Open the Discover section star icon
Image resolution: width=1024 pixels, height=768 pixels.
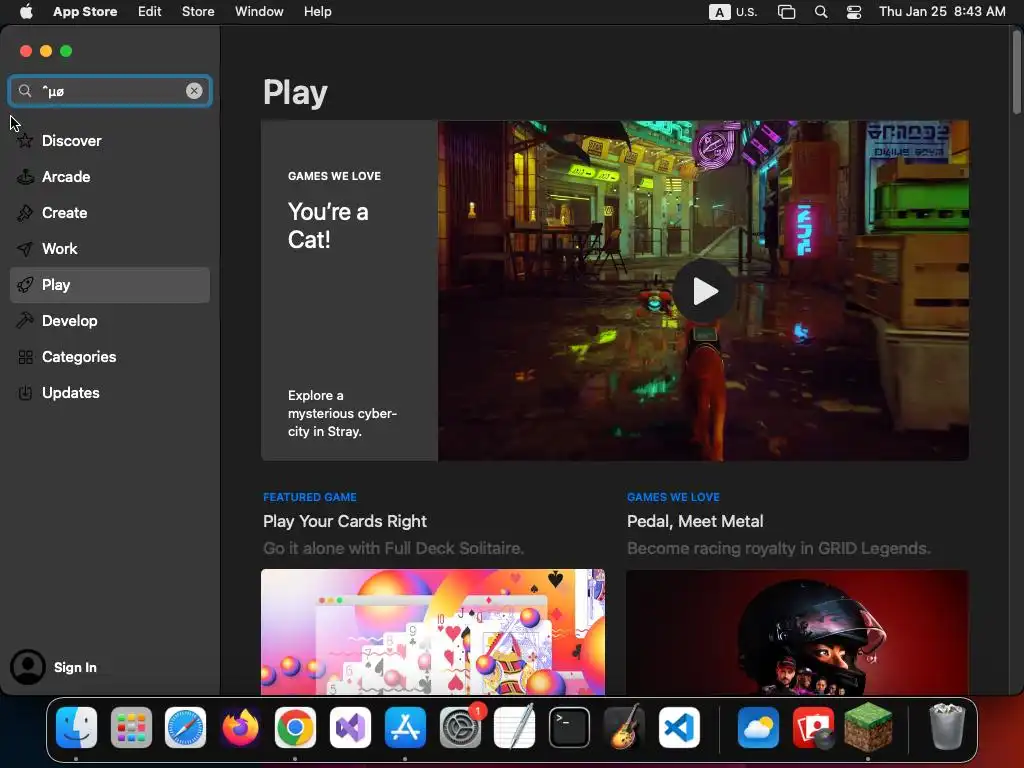(x=25, y=140)
